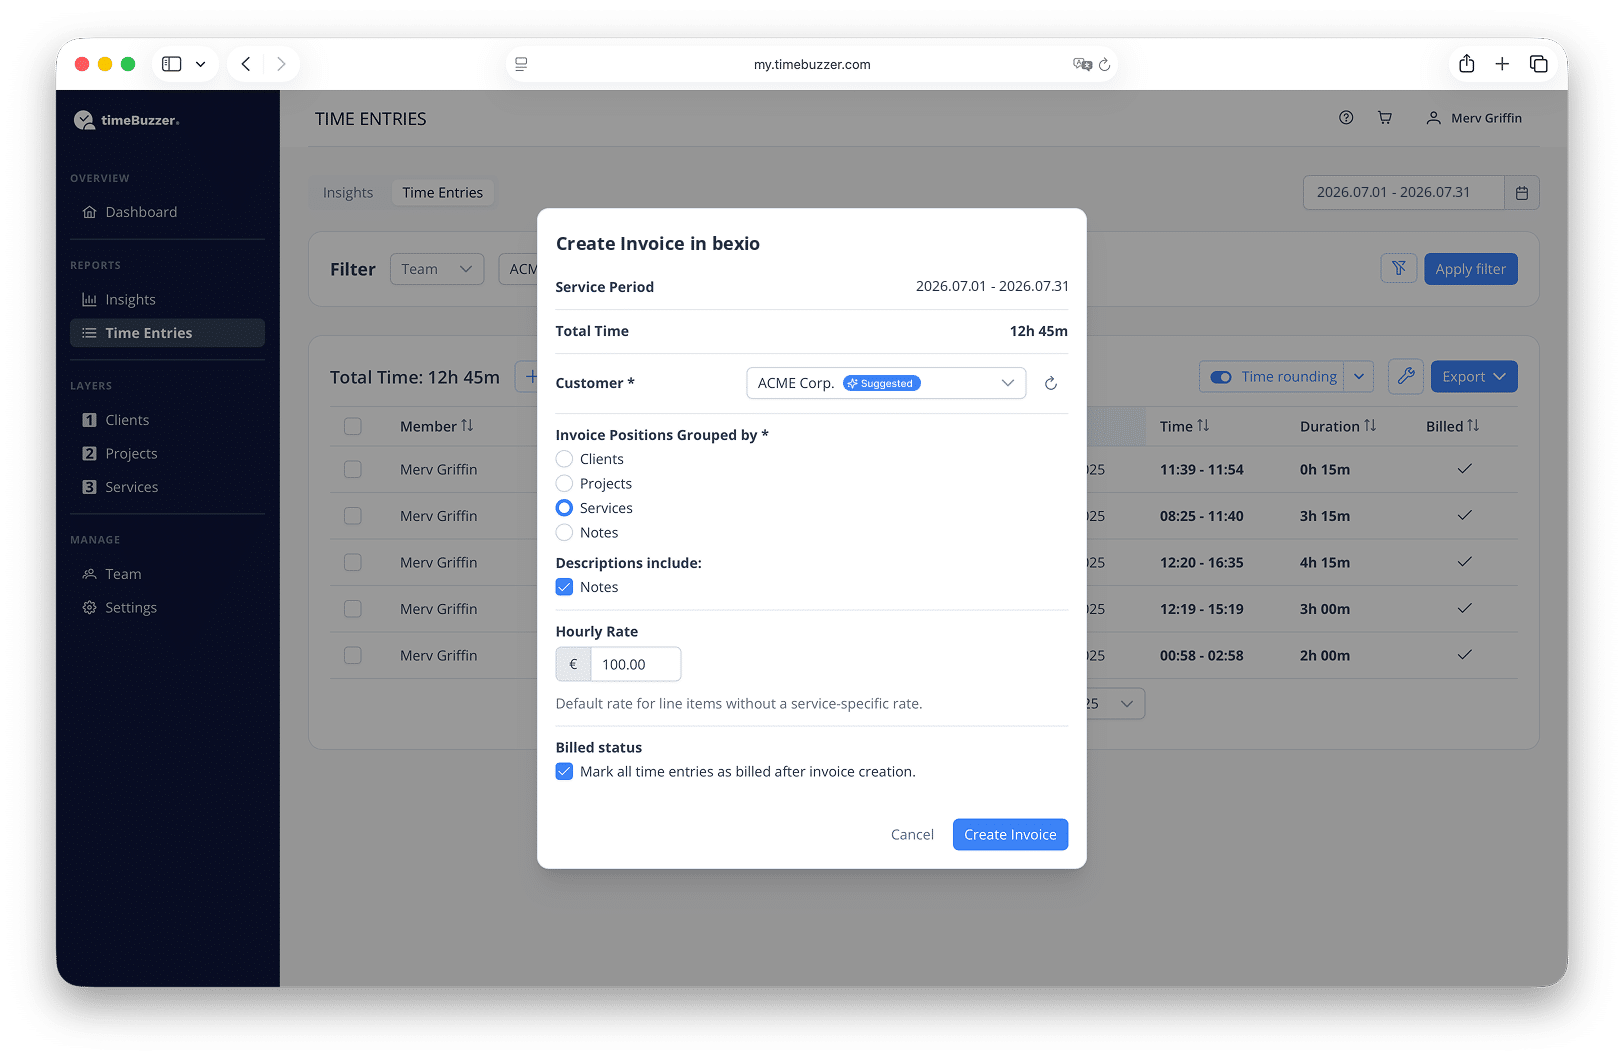The height and width of the screenshot is (1061, 1624).
Task: Go back in browser history
Action: coord(246,64)
